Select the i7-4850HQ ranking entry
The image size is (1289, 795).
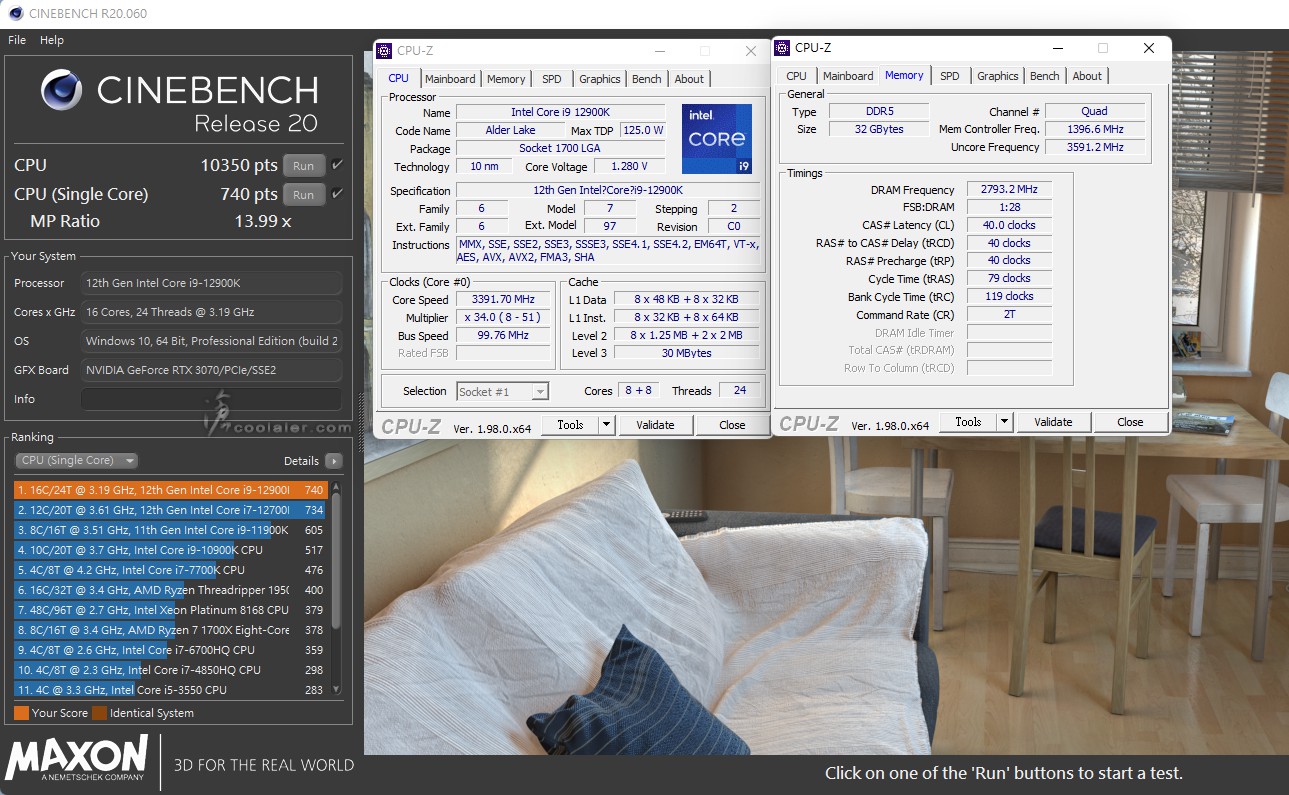click(x=171, y=670)
